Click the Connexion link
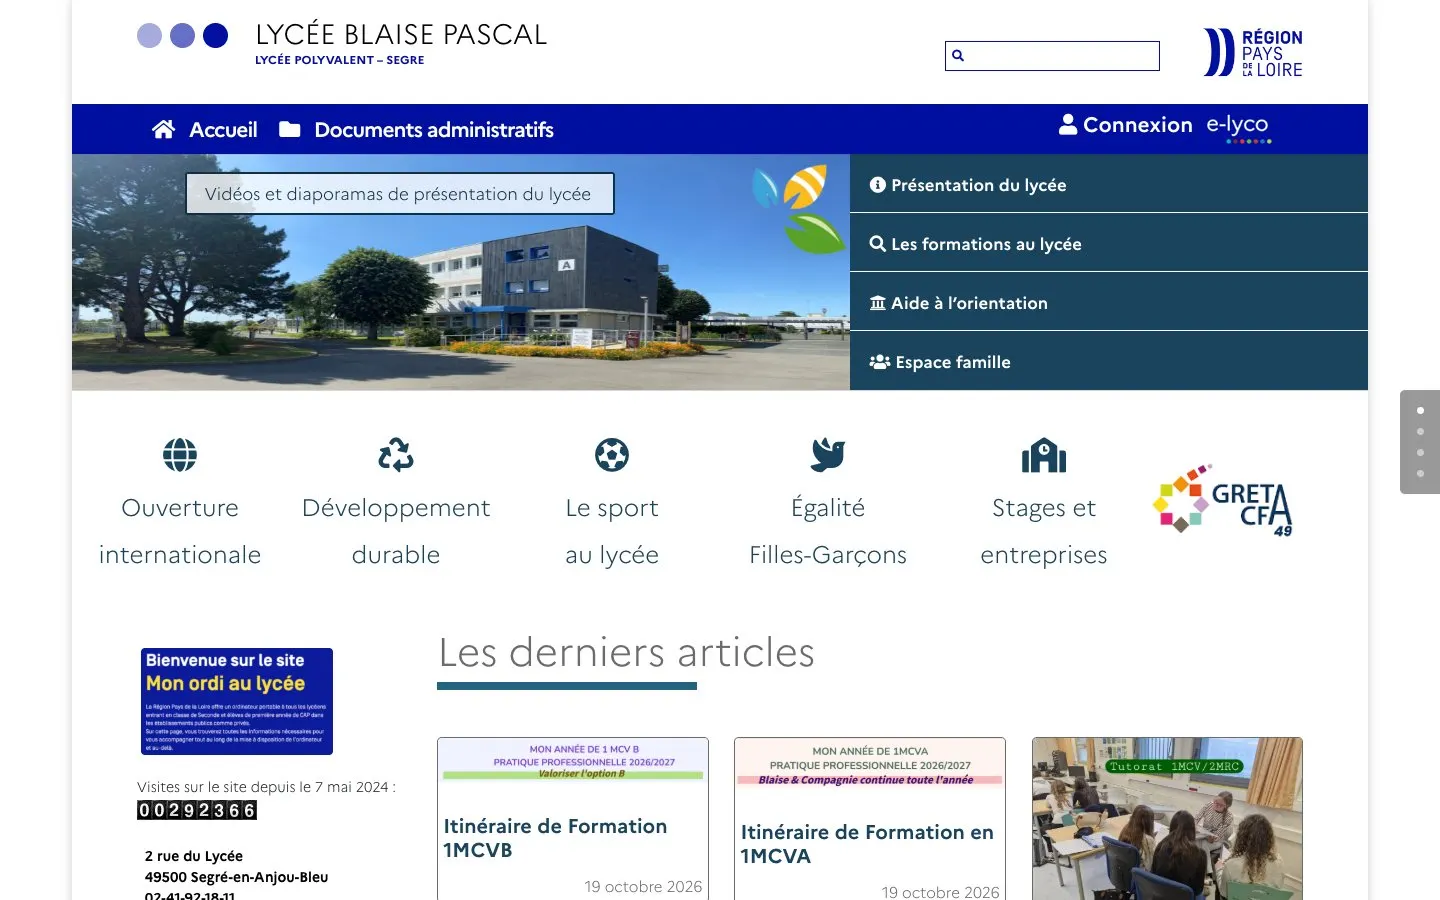The width and height of the screenshot is (1440, 900). [1138, 125]
